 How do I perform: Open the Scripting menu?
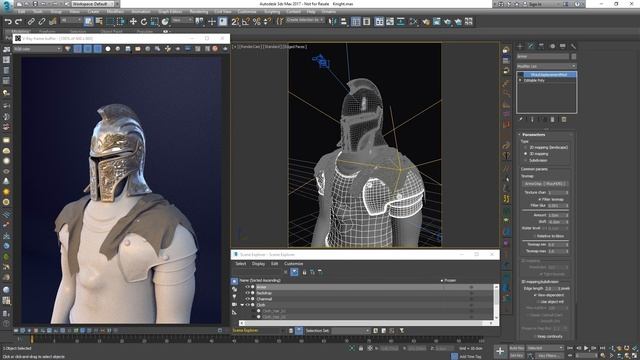[272, 12]
